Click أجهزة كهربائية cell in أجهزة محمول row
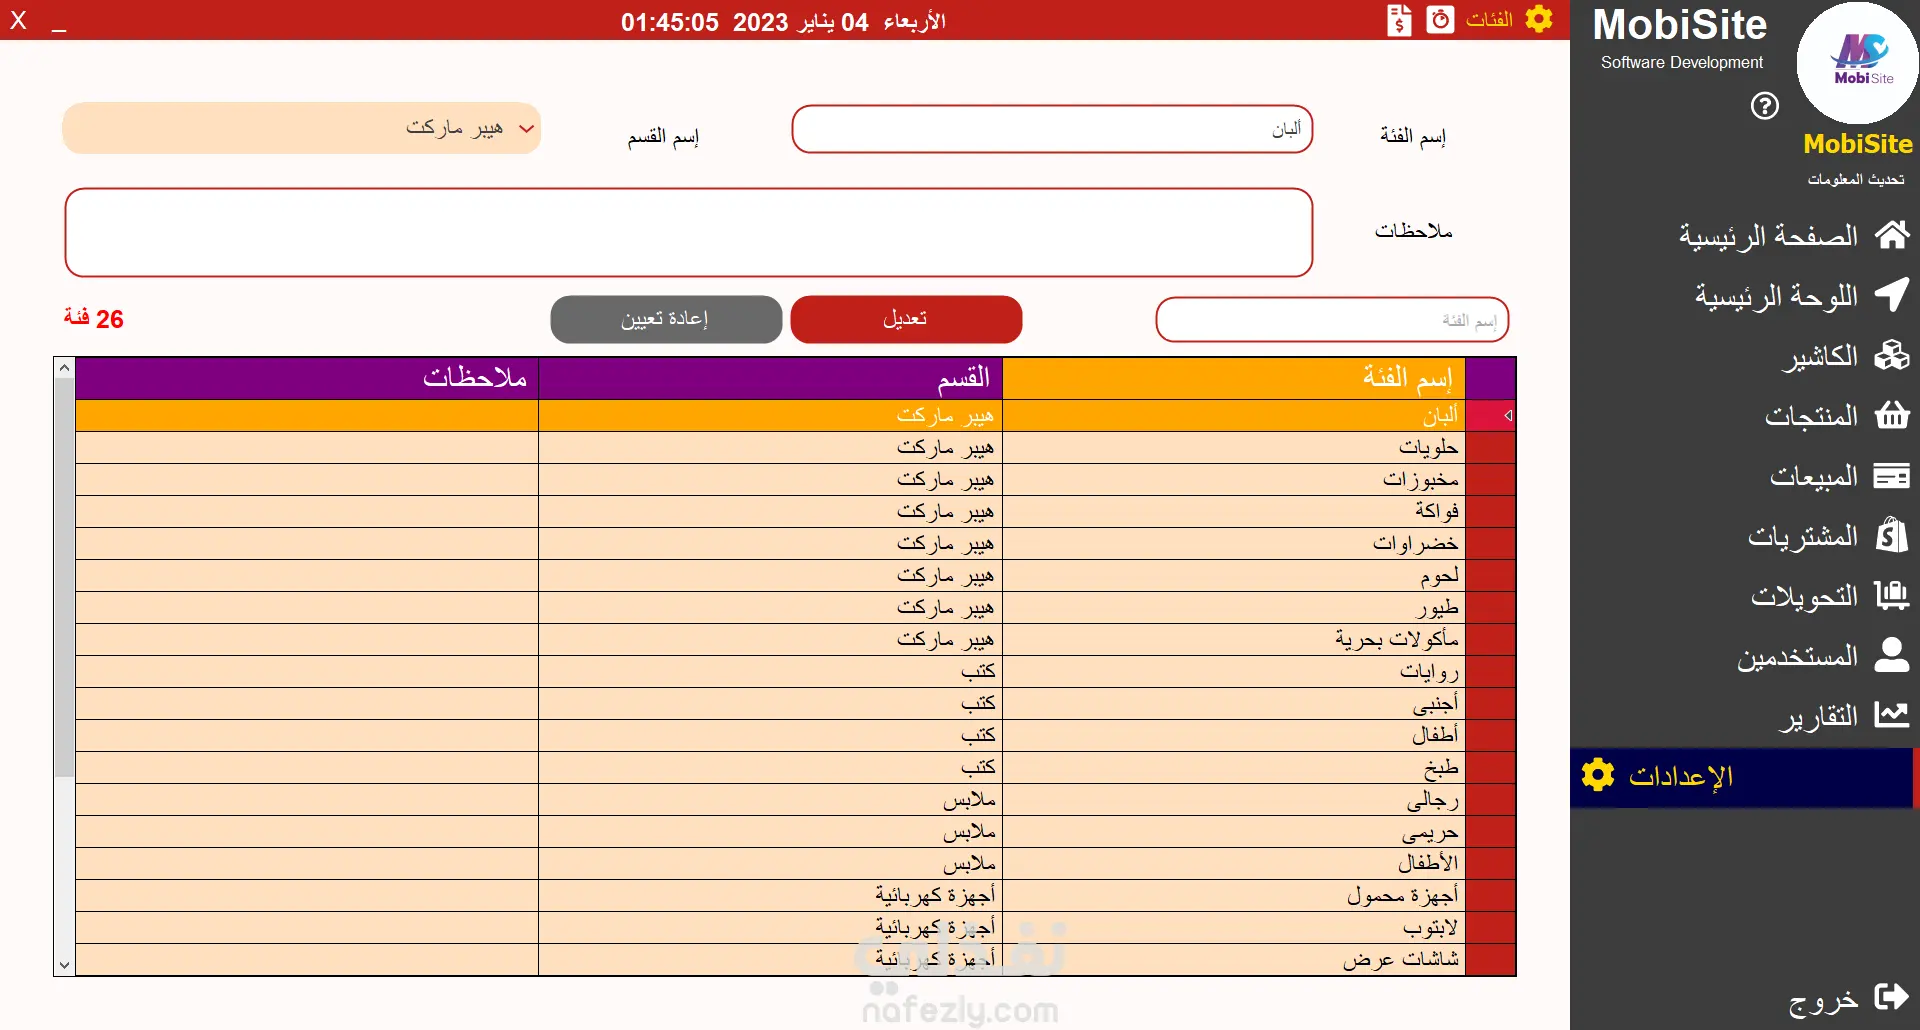The width and height of the screenshot is (1920, 1030). click(771, 895)
